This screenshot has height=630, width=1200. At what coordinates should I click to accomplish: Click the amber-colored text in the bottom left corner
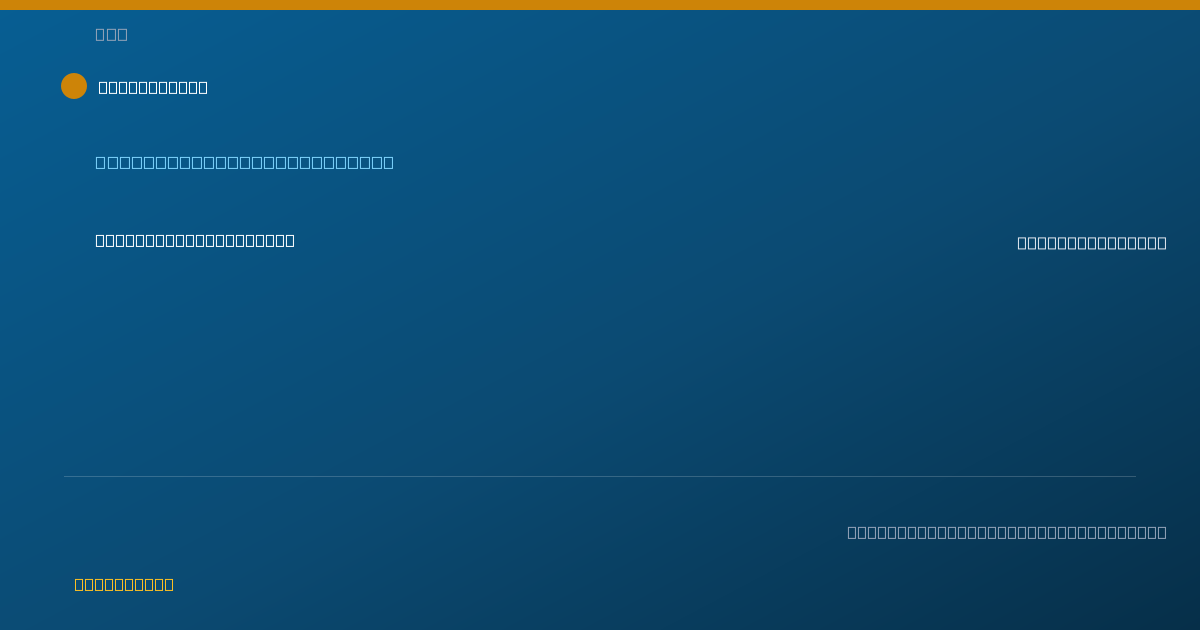coord(124,584)
